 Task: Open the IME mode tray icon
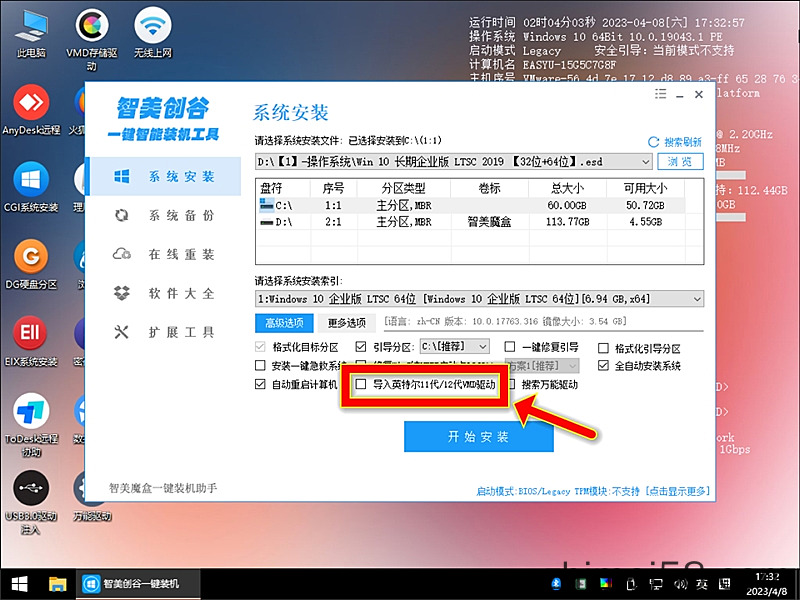tap(724, 584)
